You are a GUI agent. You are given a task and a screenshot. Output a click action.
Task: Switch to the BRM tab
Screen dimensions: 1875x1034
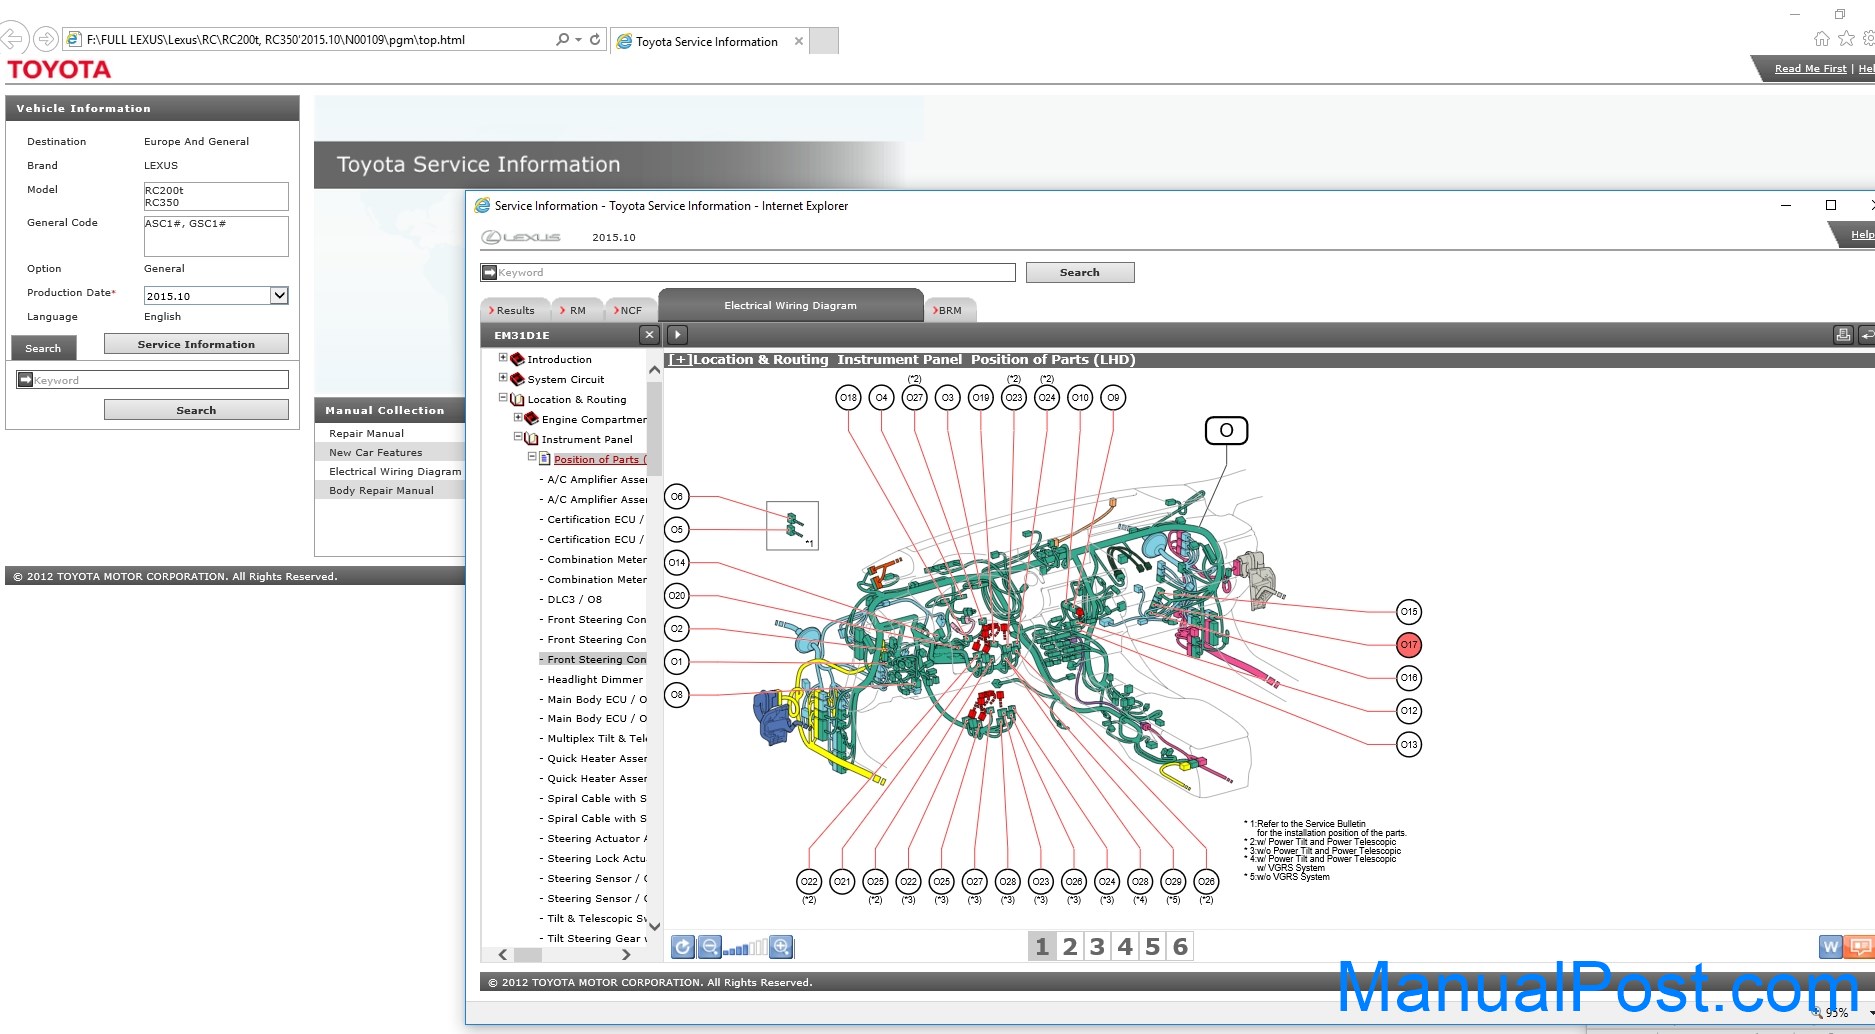point(949,310)
